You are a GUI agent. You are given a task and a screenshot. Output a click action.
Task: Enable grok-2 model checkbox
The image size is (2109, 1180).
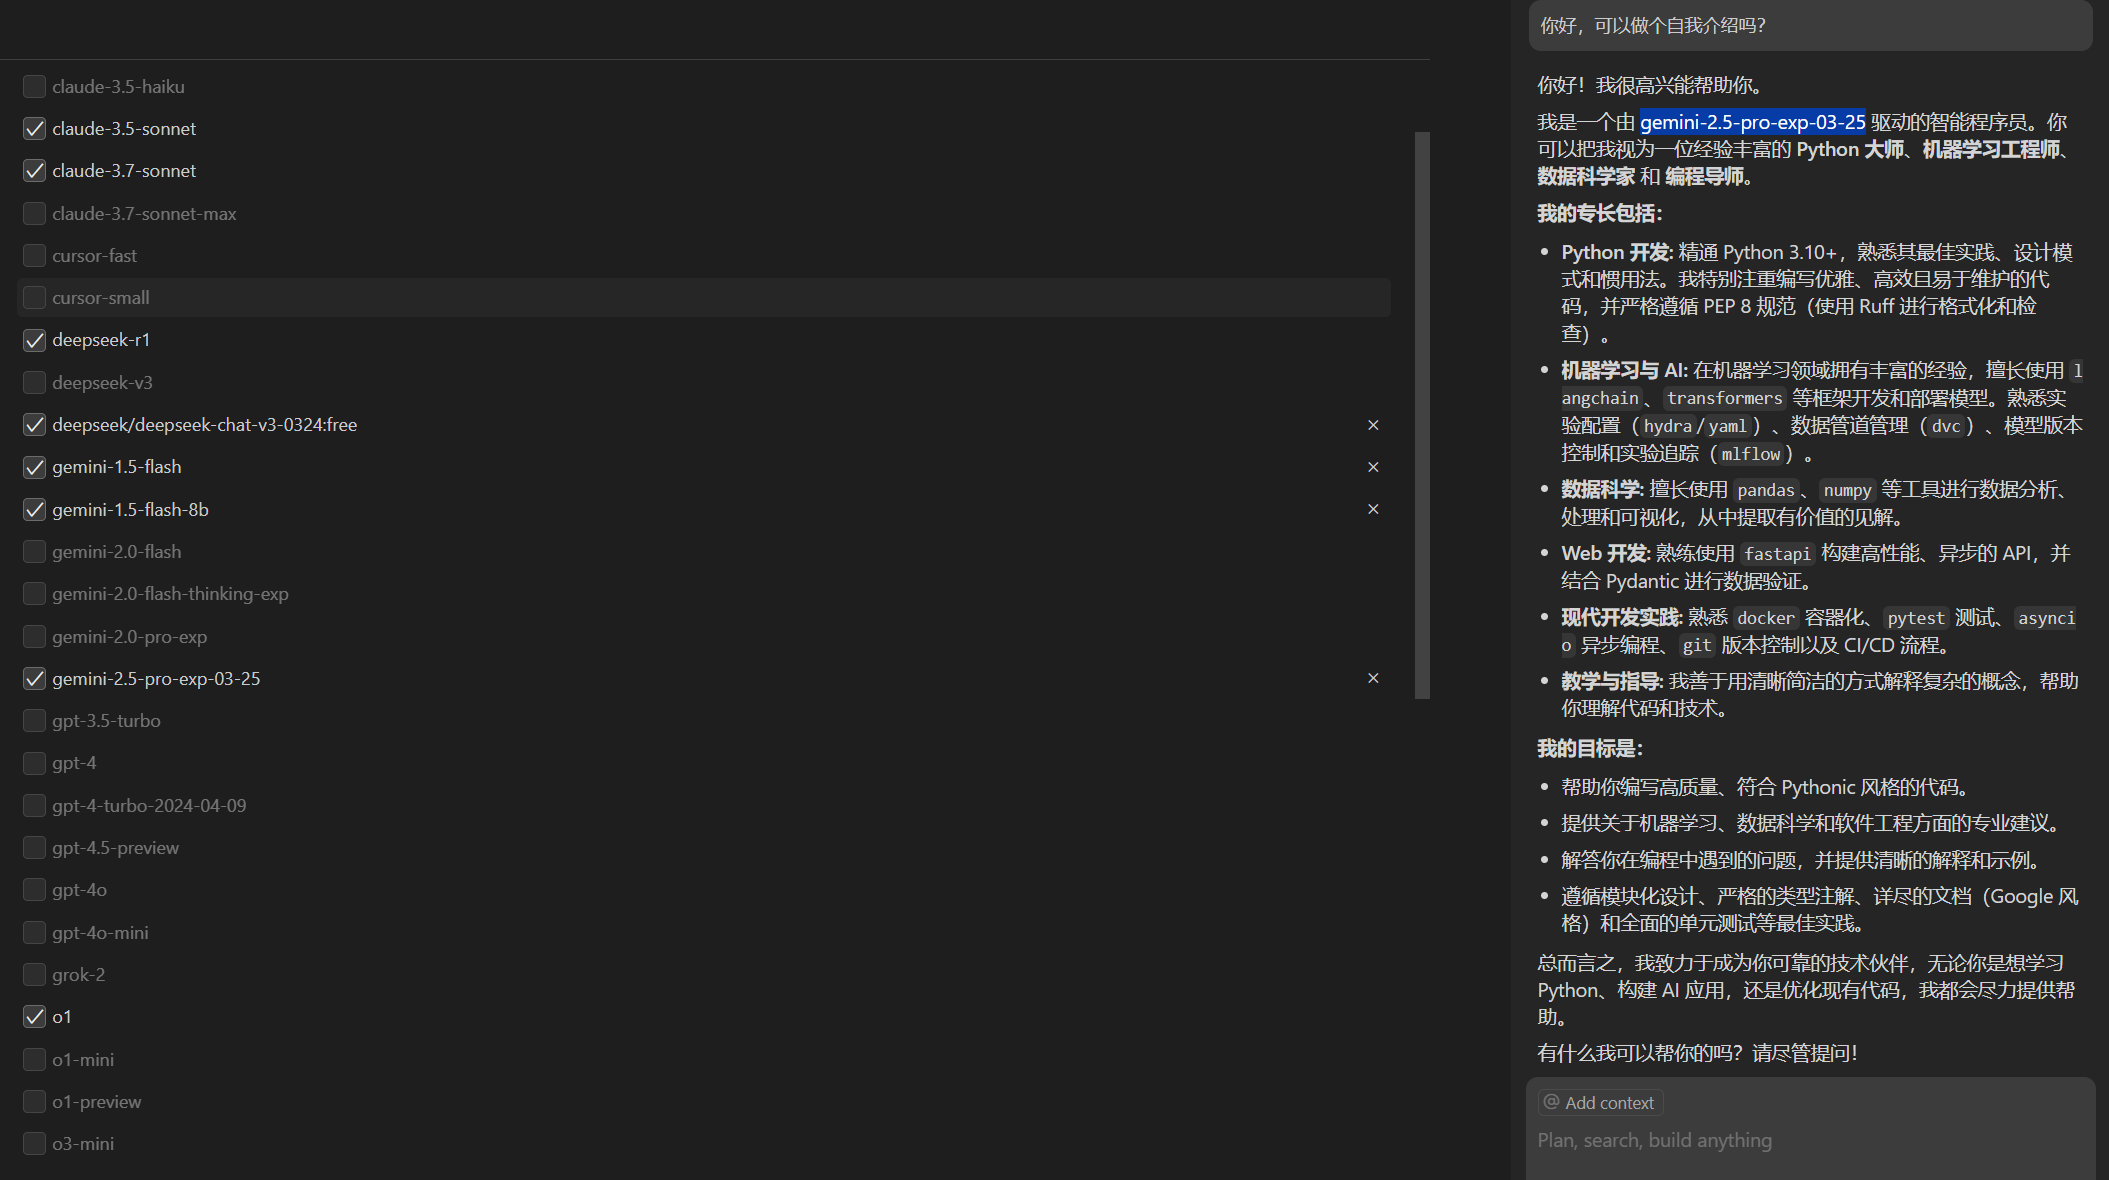34,974
